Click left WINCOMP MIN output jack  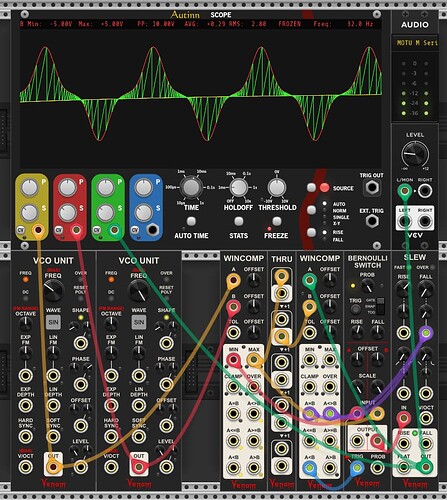click(233, 360)
